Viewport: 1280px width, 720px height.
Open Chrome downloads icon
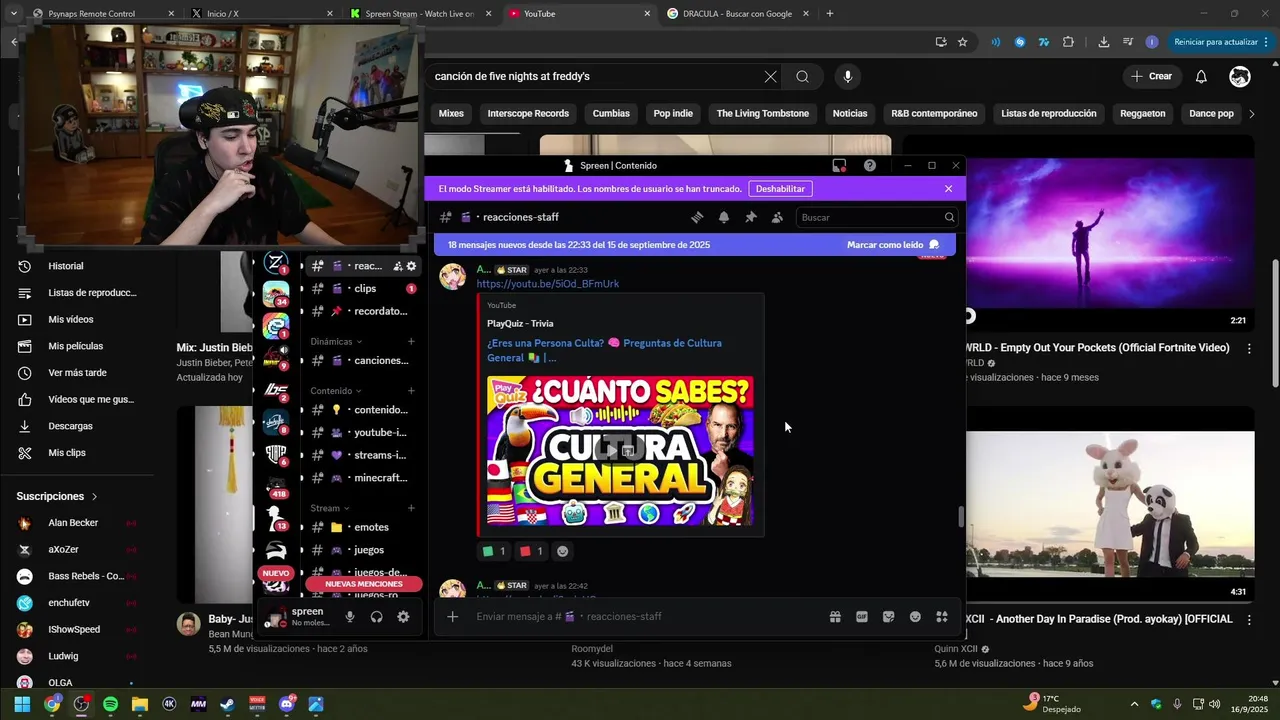tap(1103, 42)
